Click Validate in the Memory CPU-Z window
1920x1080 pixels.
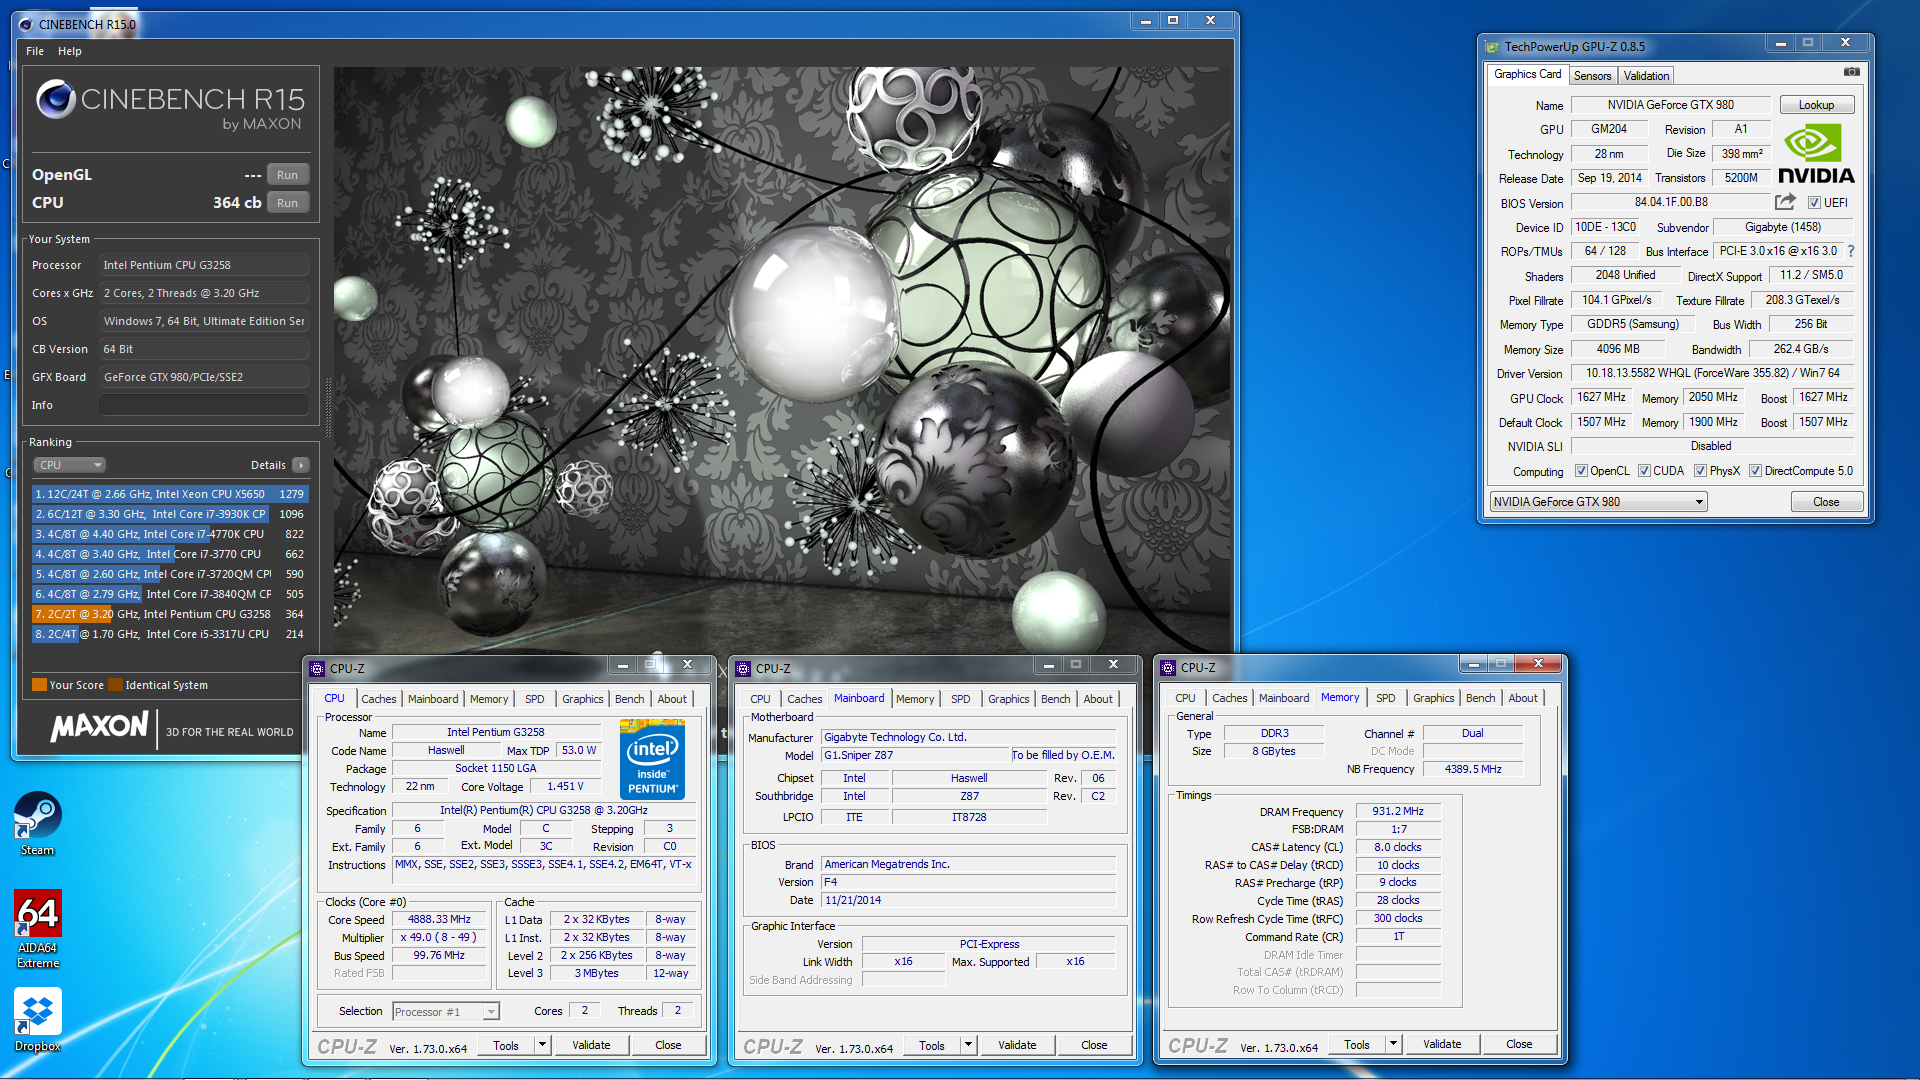coord(1442,1044)
